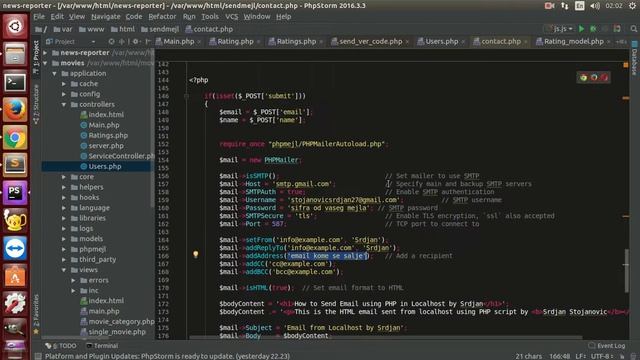Start debugging with the green bug icon
640x360 pixels.
point(593,29)
